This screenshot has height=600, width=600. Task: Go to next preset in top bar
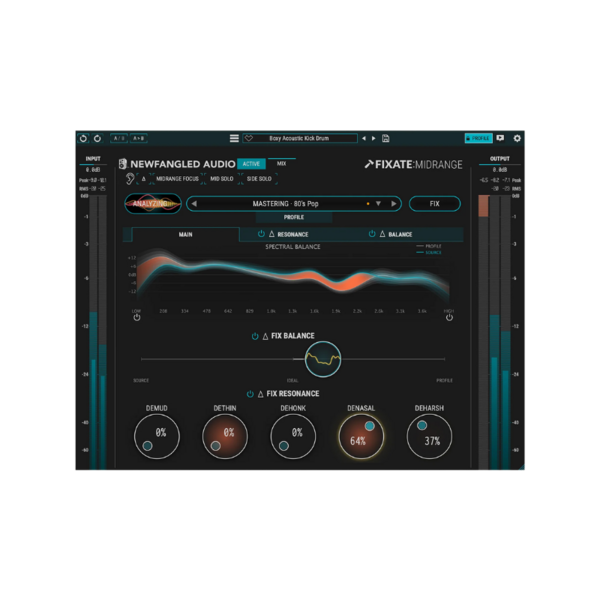pos(373,138)
